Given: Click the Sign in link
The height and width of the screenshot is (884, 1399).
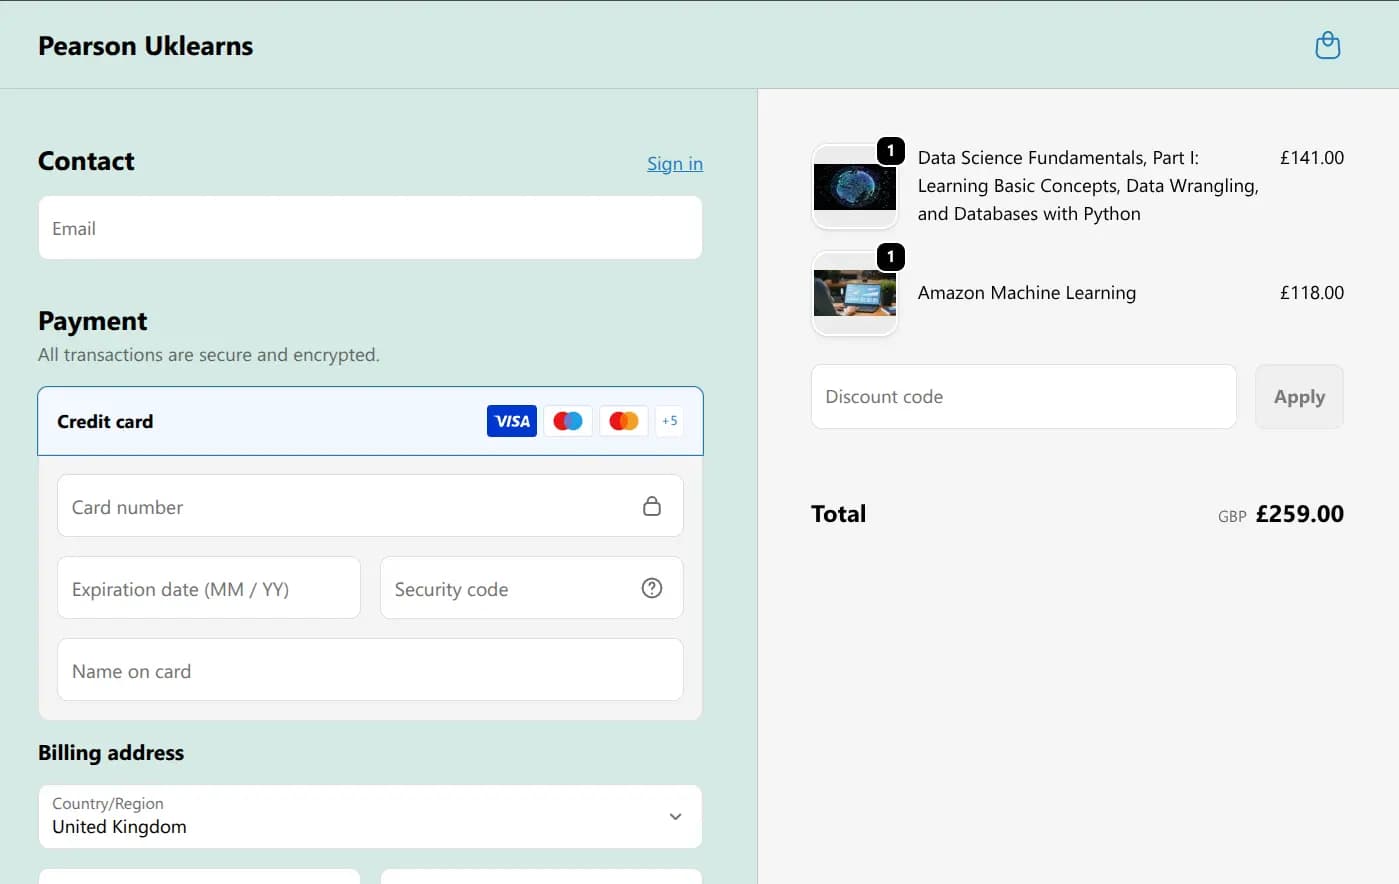Looking at the screenshot, I should coord(675,163).
